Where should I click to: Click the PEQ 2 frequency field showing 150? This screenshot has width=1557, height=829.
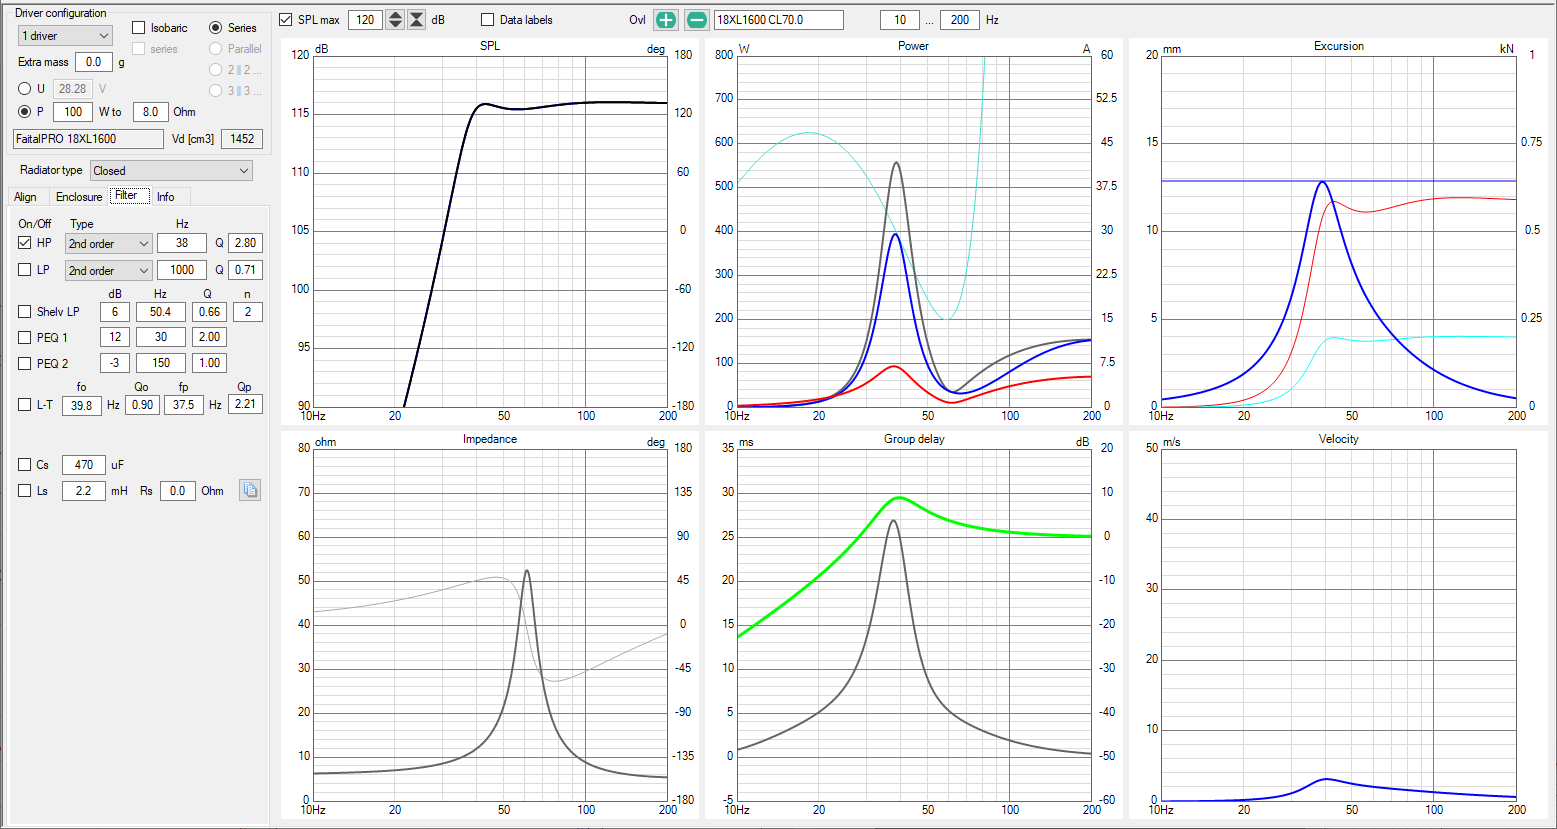tap(161, 363)
